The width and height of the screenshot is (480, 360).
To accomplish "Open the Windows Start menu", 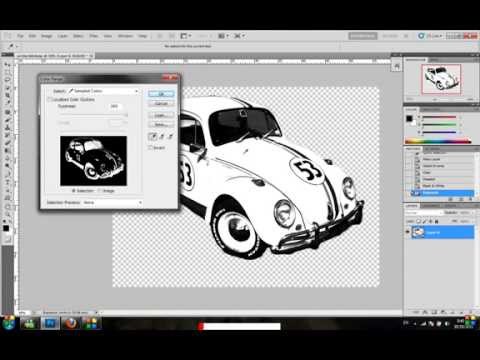I will coord(9,323).
